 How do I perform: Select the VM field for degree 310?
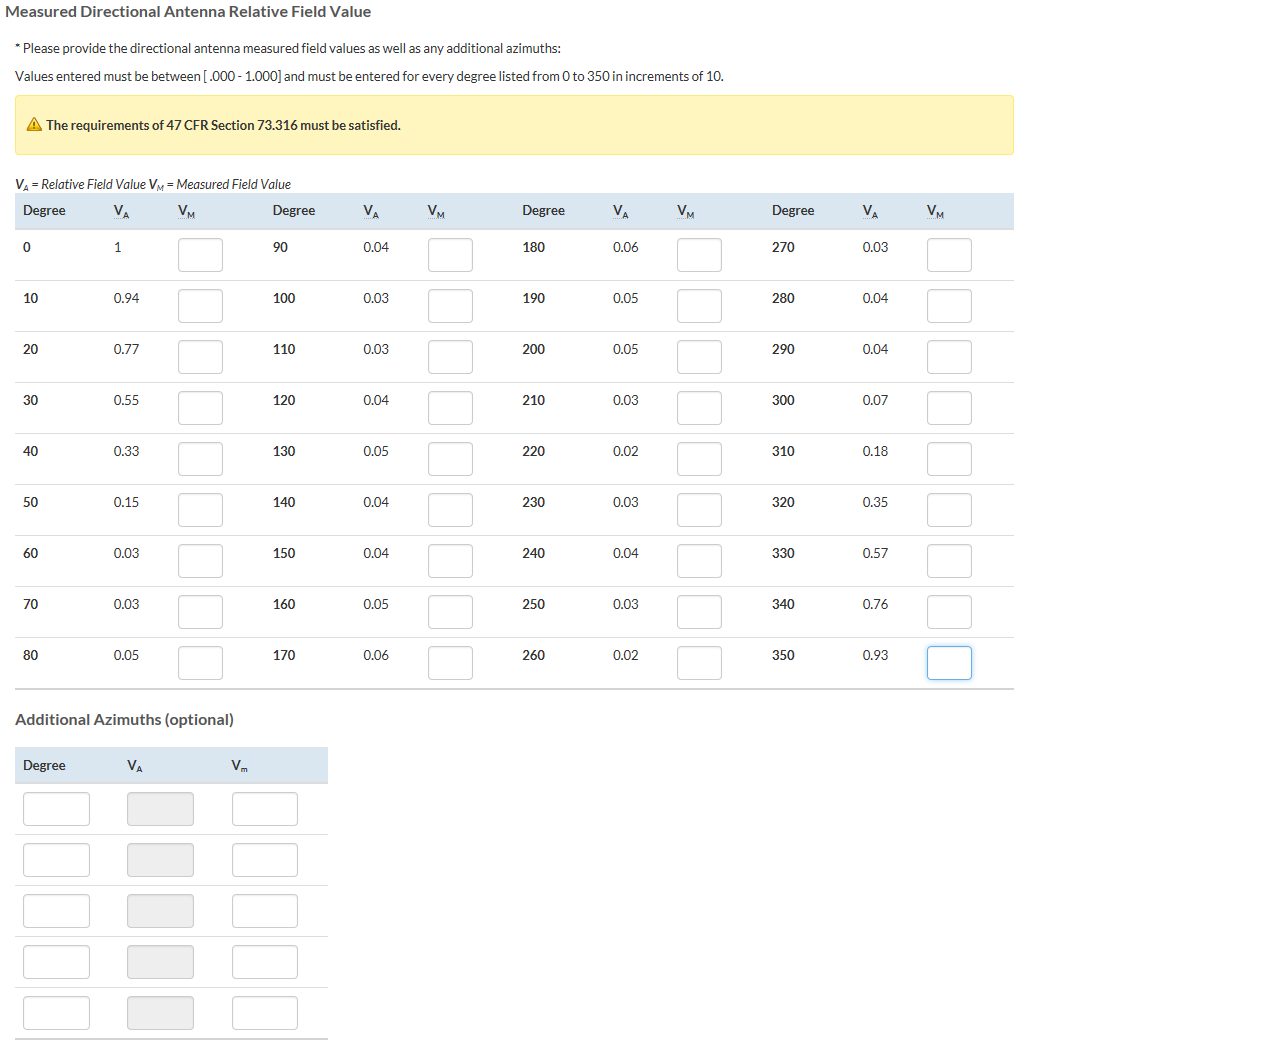949,459
